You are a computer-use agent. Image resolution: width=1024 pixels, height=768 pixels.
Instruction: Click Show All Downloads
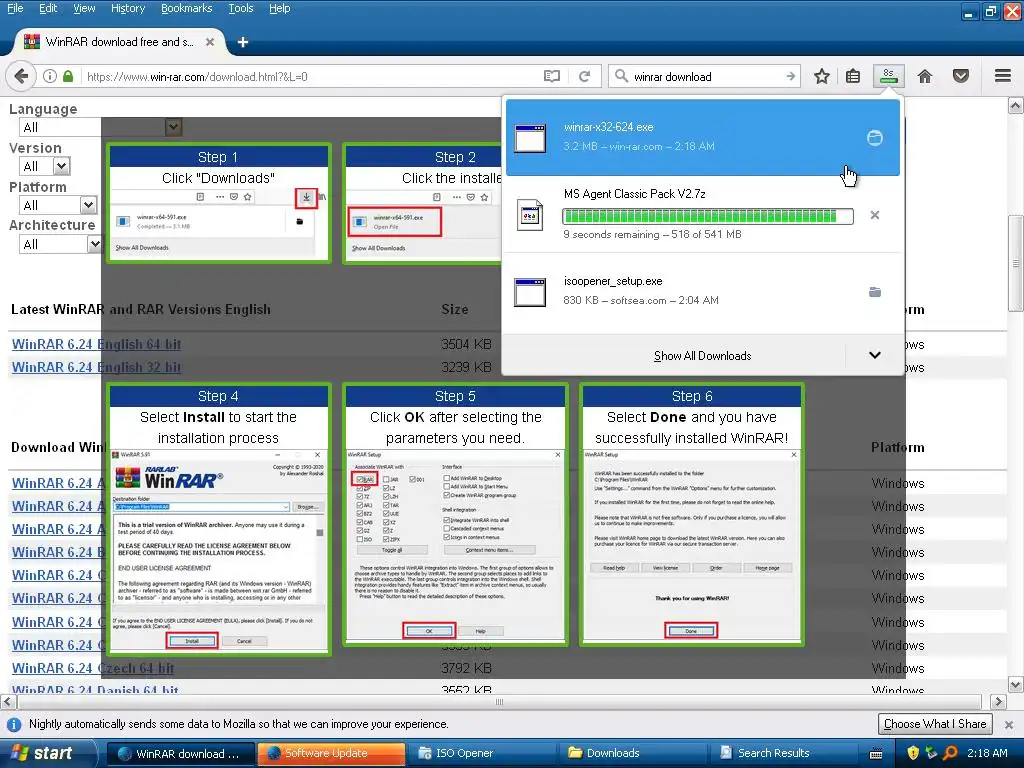(703, 356)
